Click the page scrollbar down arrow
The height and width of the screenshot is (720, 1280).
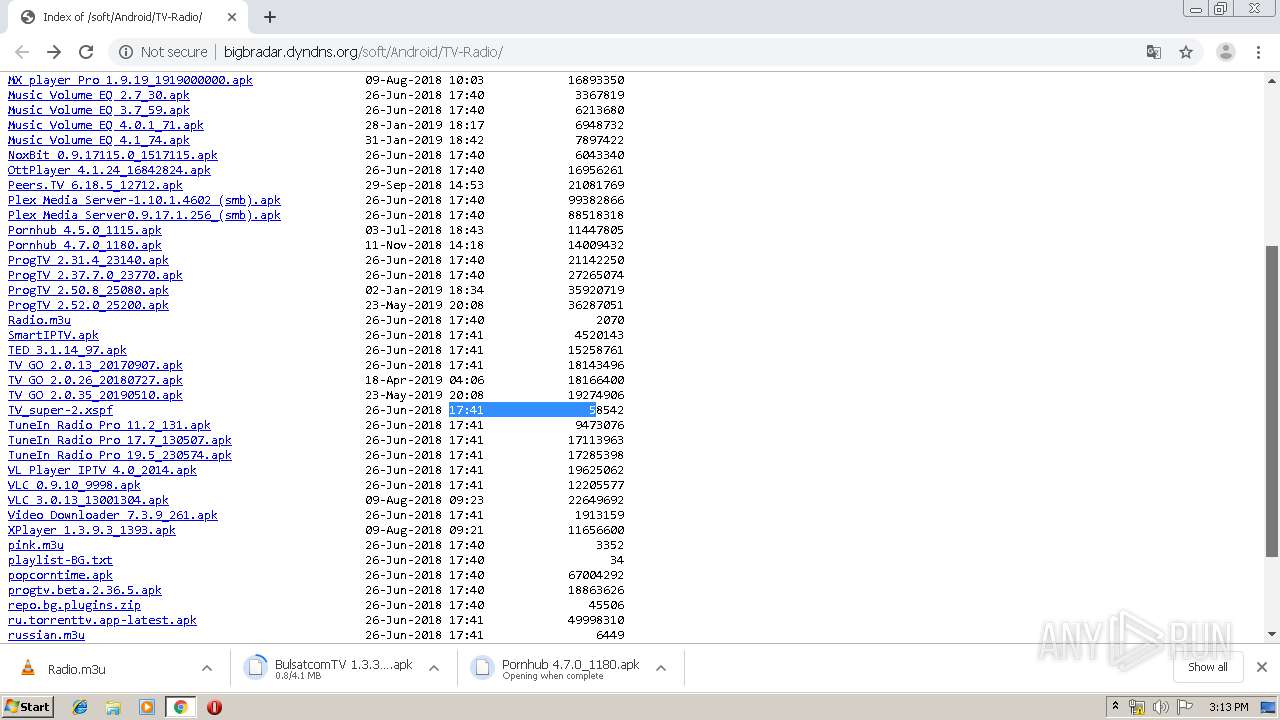[1272, 634]
